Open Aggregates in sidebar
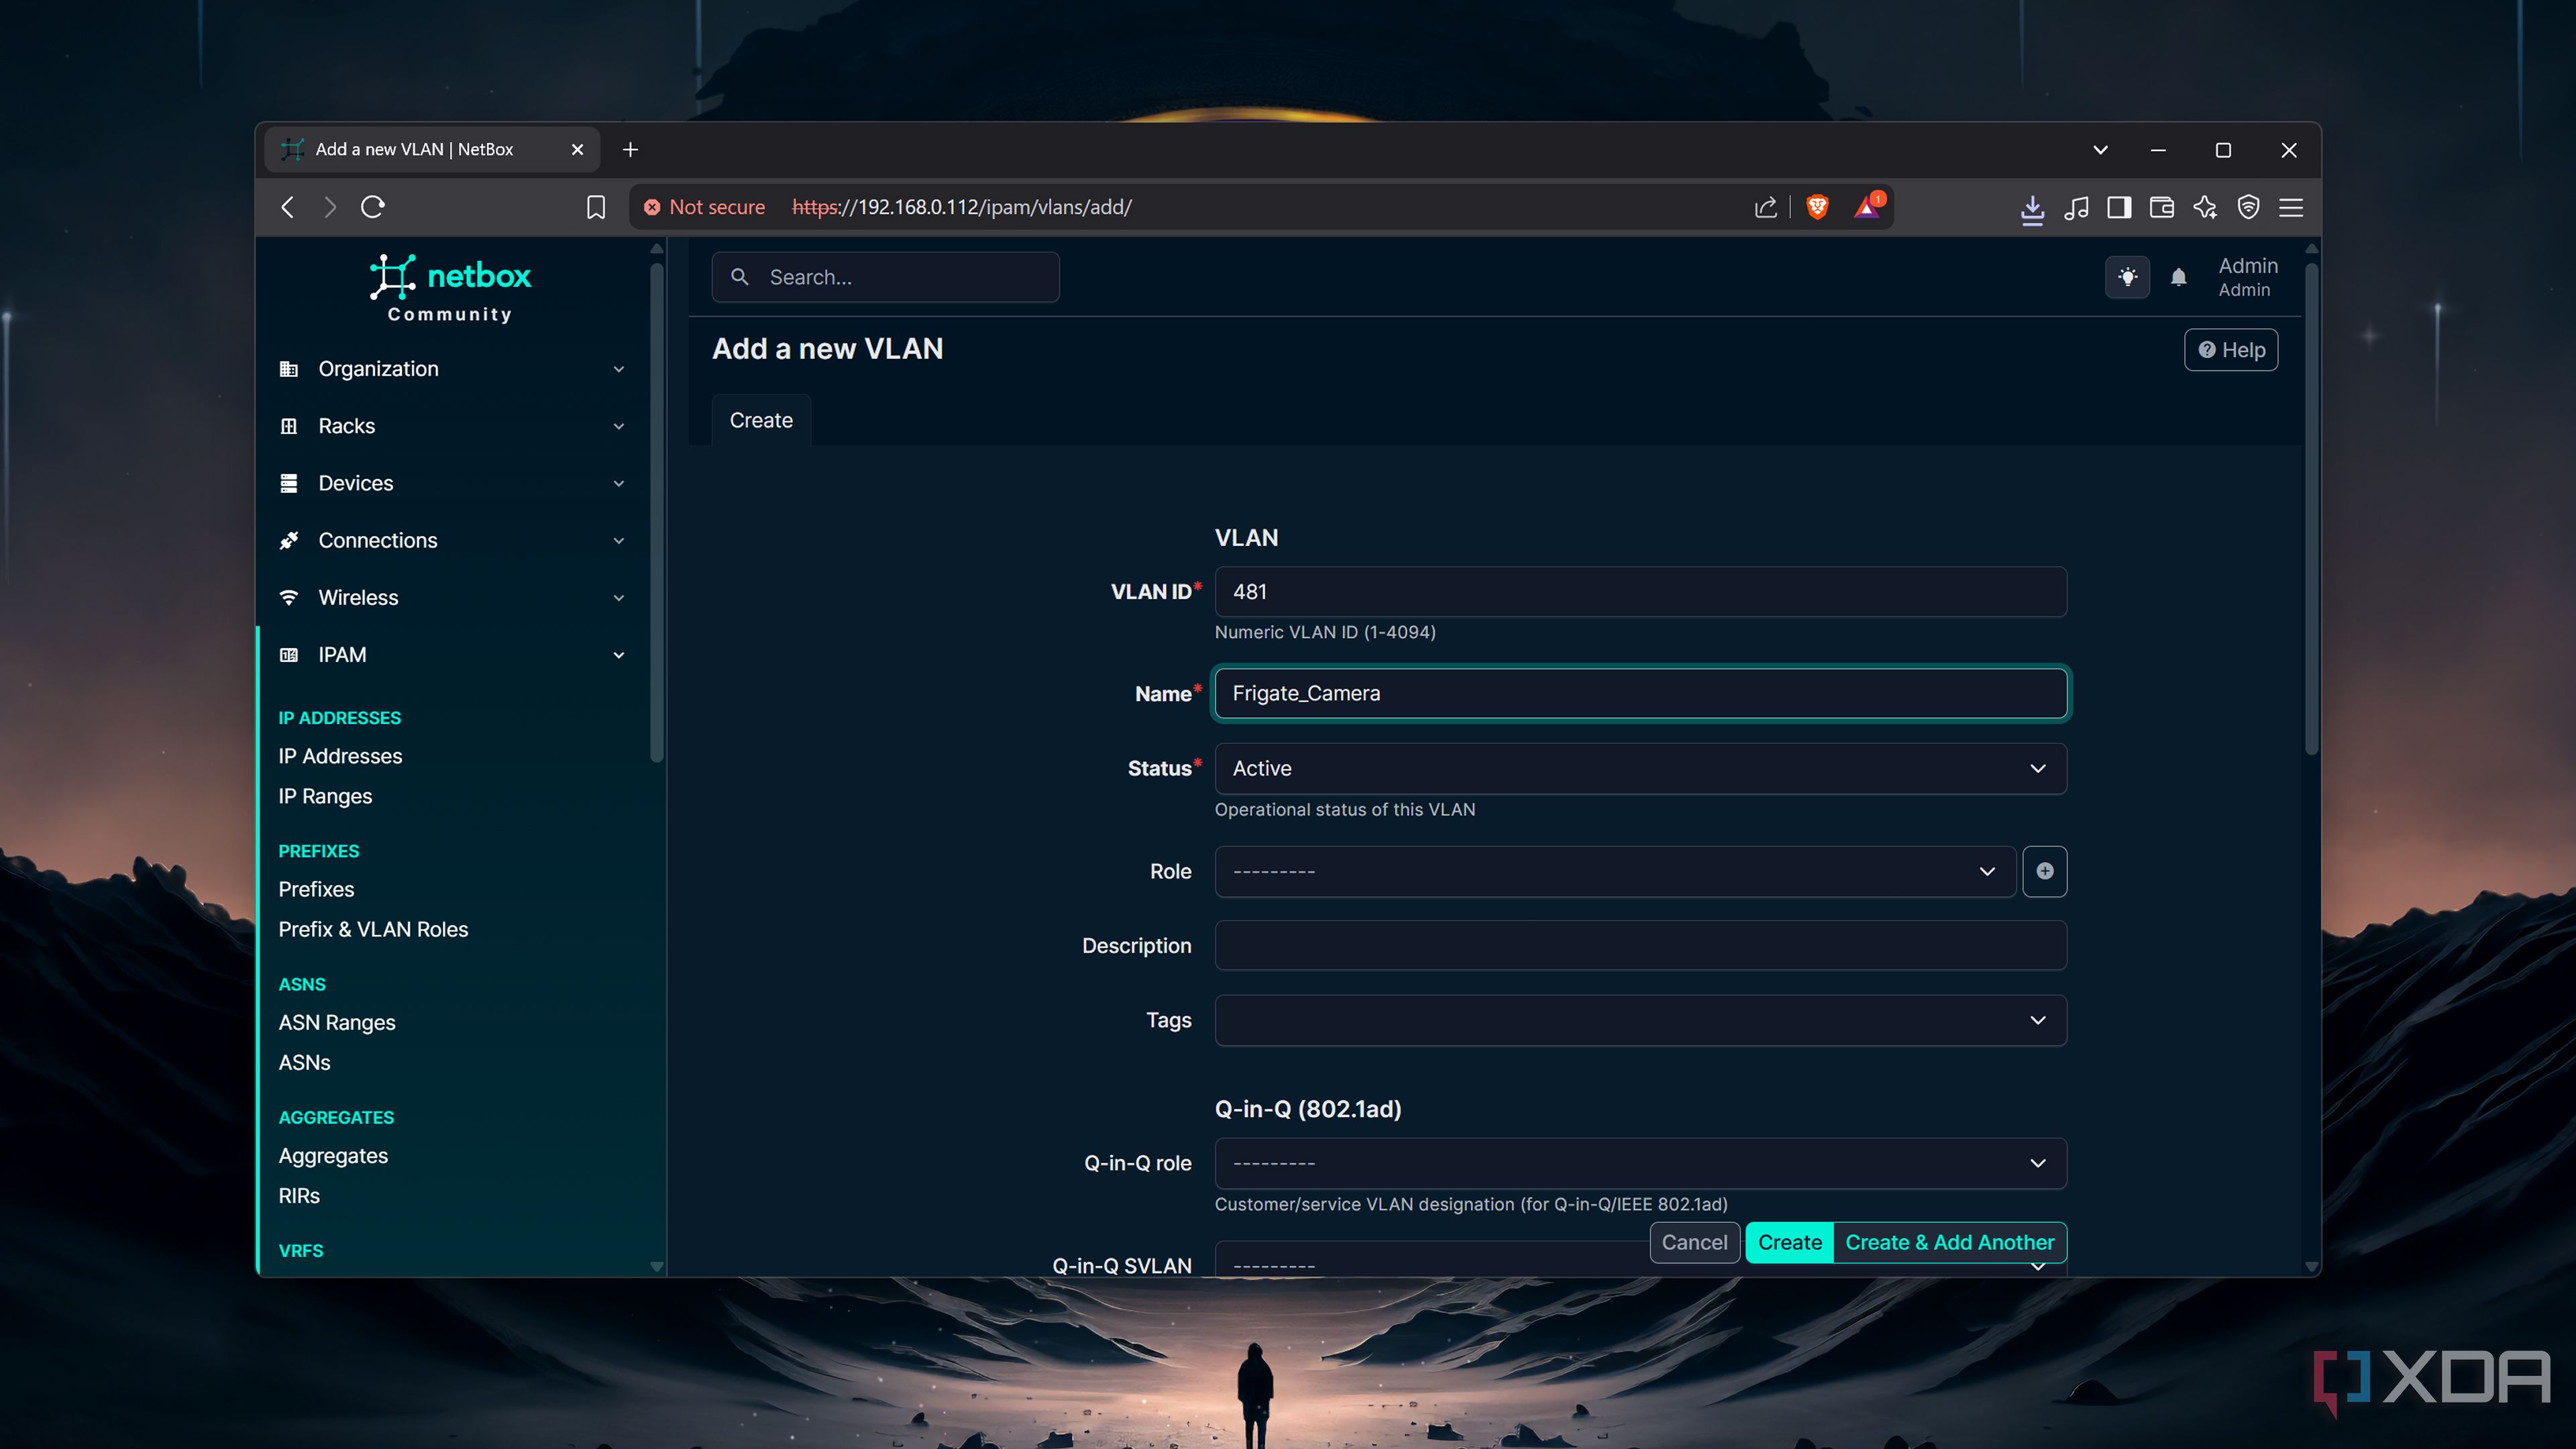The height and width of the screenshot is (1449, 2576). tap(333, 1155)
